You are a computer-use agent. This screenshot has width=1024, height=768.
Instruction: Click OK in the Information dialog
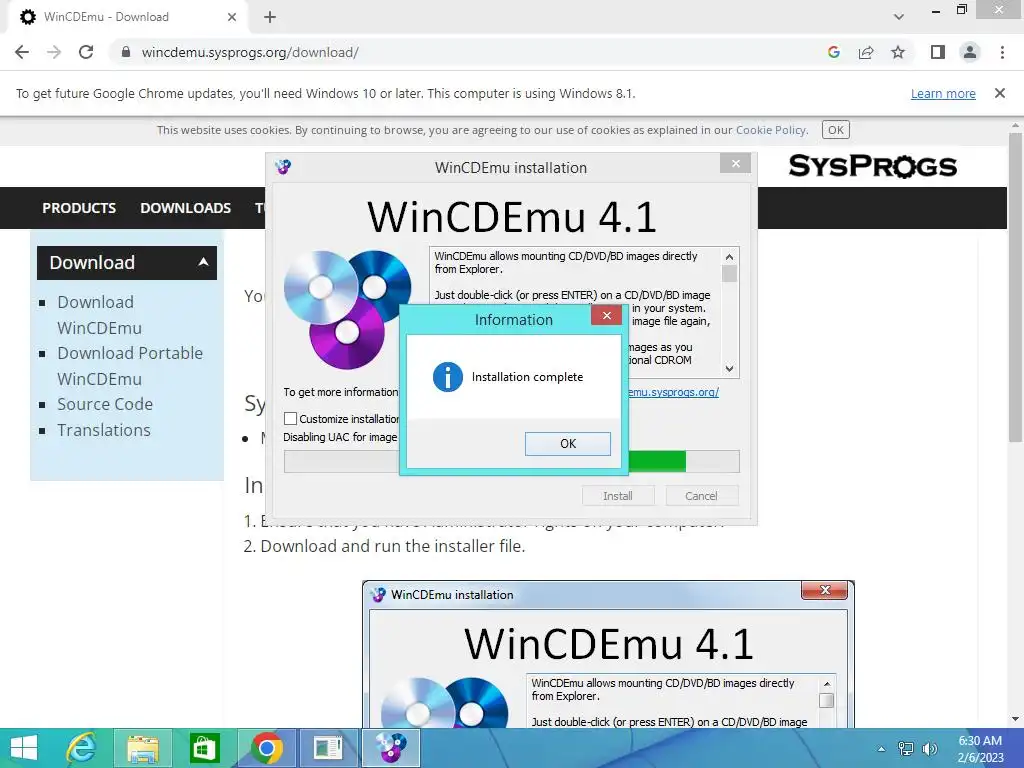[x=568, y=443]
